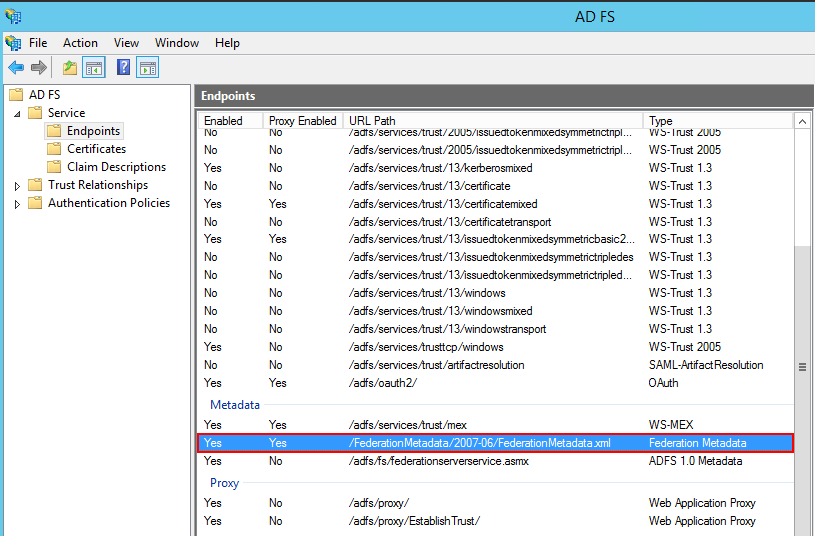
Task: Click the Forward arrow toolbar icon
Action: (39, 68)
